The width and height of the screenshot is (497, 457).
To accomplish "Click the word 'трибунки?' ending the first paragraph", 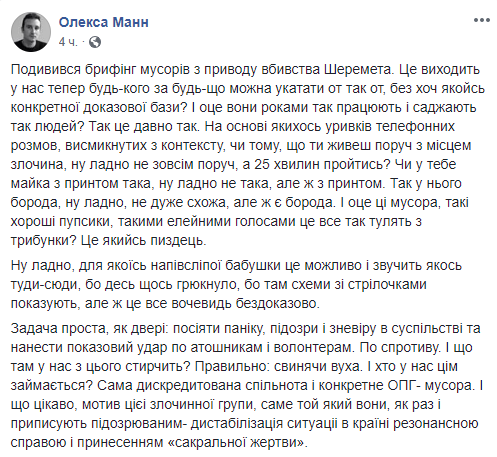I will 44,241.
